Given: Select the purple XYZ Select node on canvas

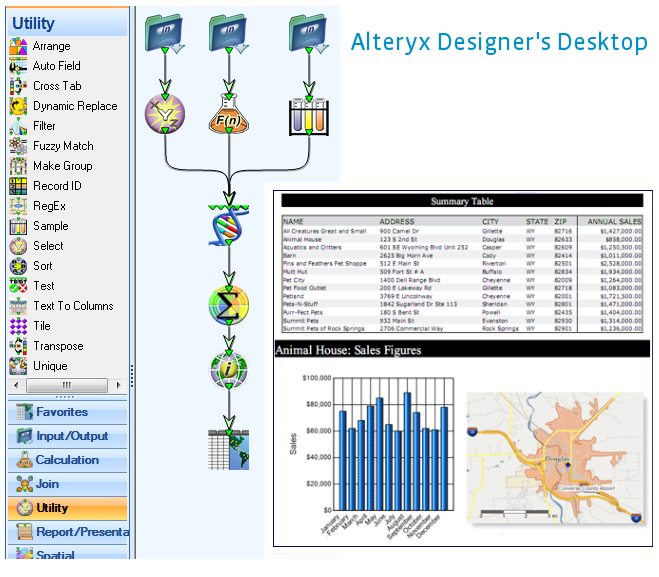Looking at the screenshot, I should [165, 114].
